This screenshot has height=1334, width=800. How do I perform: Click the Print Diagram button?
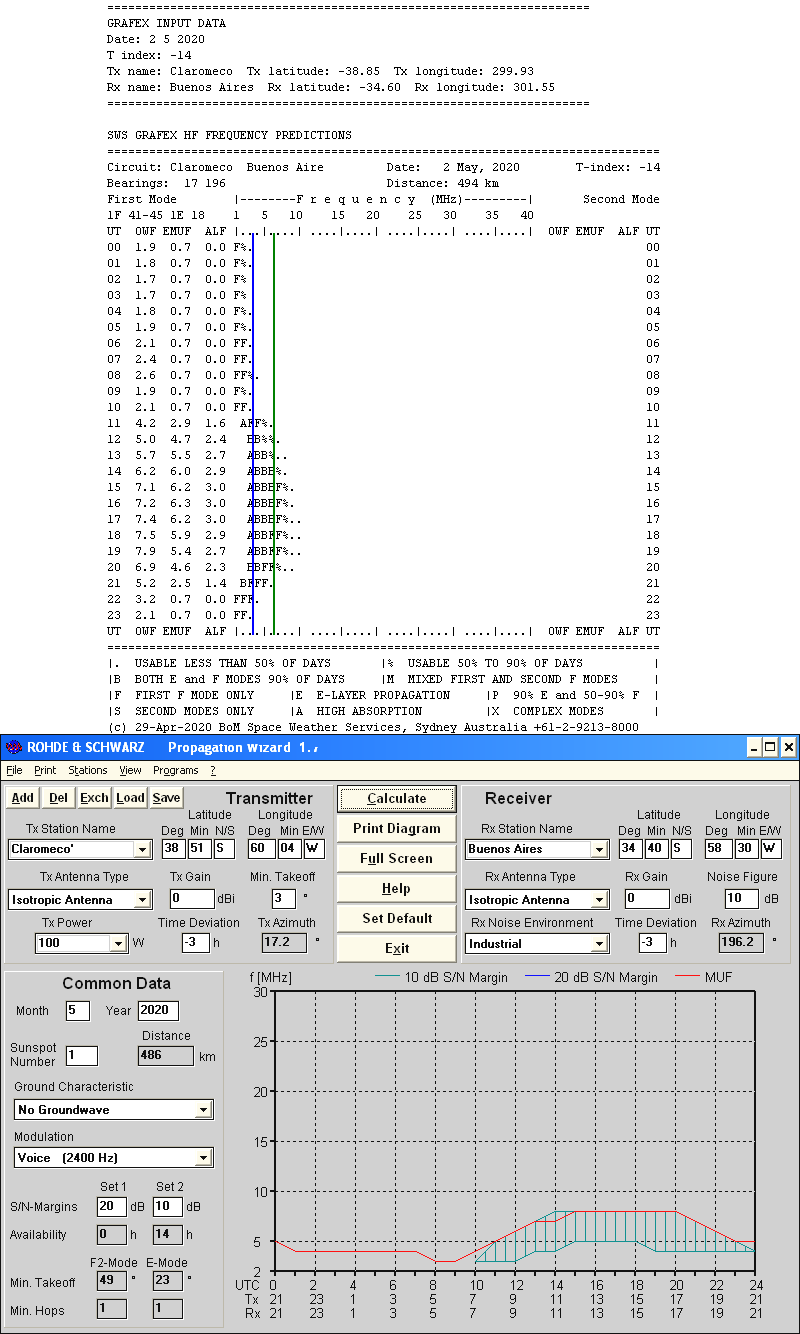396,828
